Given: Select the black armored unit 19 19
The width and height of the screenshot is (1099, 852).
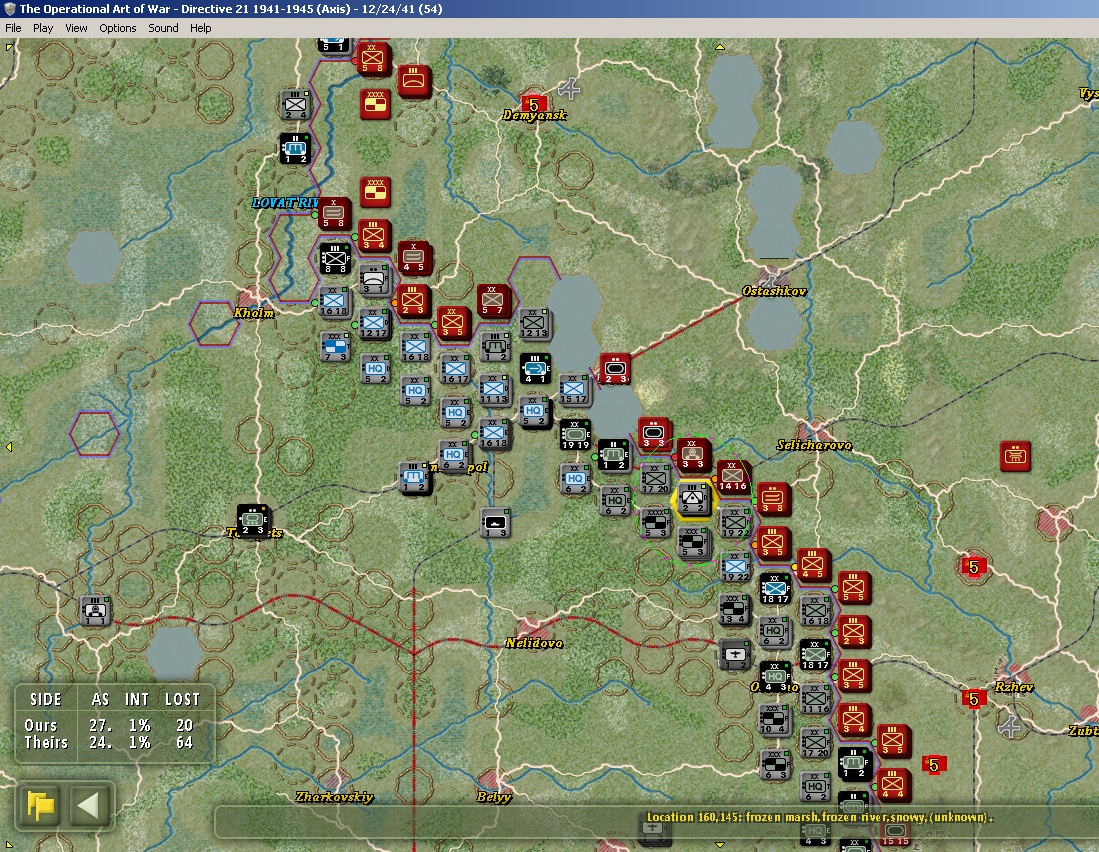Looking at the screenshot, I should point(575,435).
